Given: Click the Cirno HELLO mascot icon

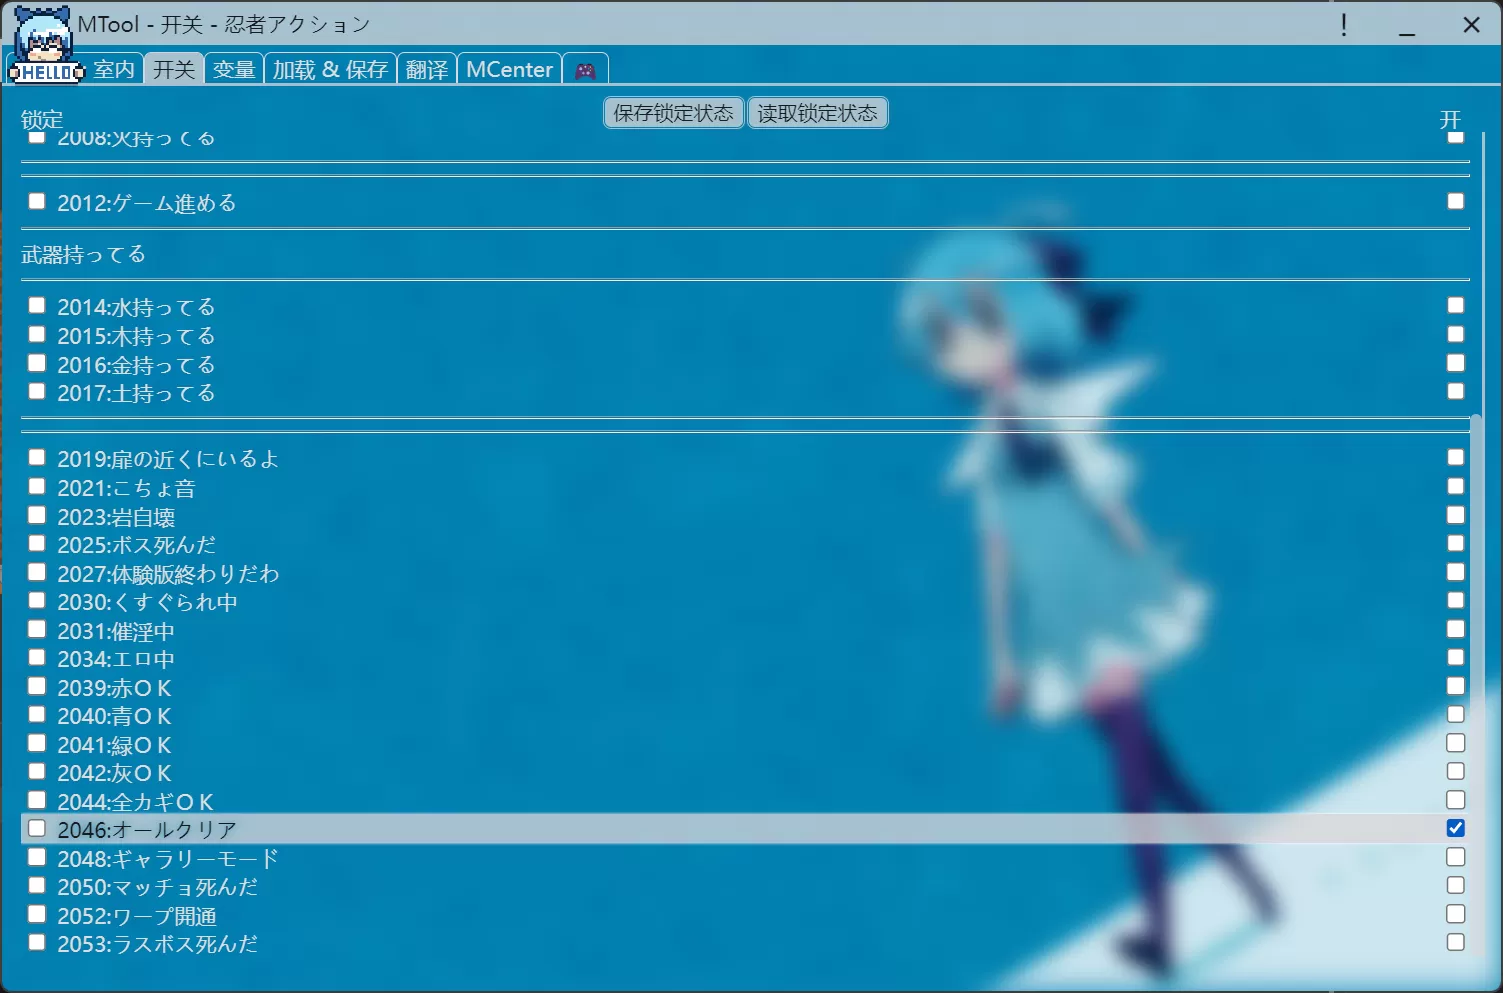Looking at the screenshot, I should click(x=46, y=45).
